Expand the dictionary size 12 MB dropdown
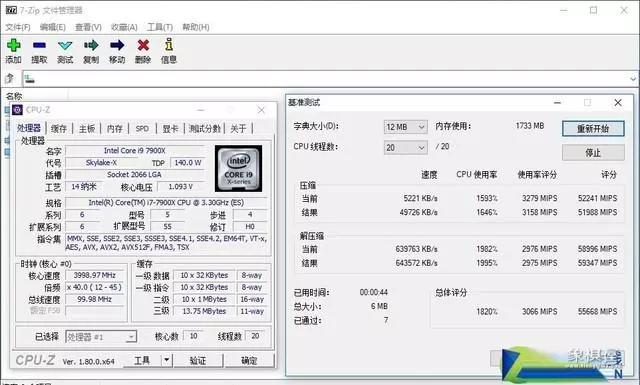The image size is (640, 385). click(x=422, y=127)
